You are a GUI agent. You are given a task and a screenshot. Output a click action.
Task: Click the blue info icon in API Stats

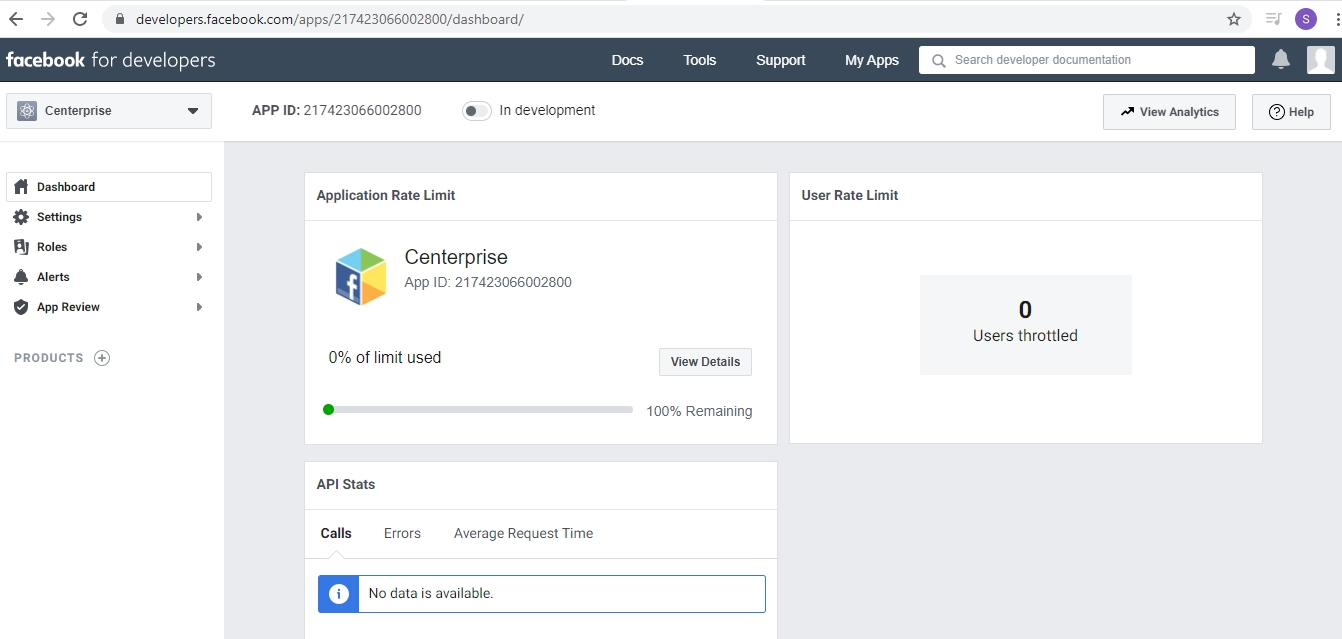pos(339,593)
